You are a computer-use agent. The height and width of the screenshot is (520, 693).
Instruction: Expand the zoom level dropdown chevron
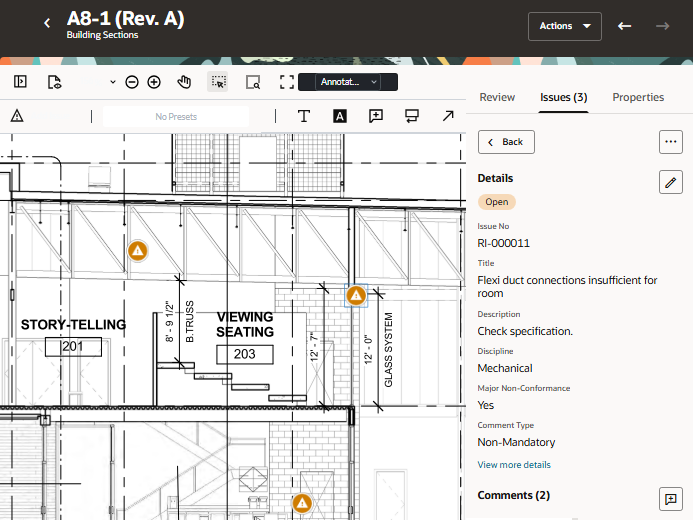[112, 82]
